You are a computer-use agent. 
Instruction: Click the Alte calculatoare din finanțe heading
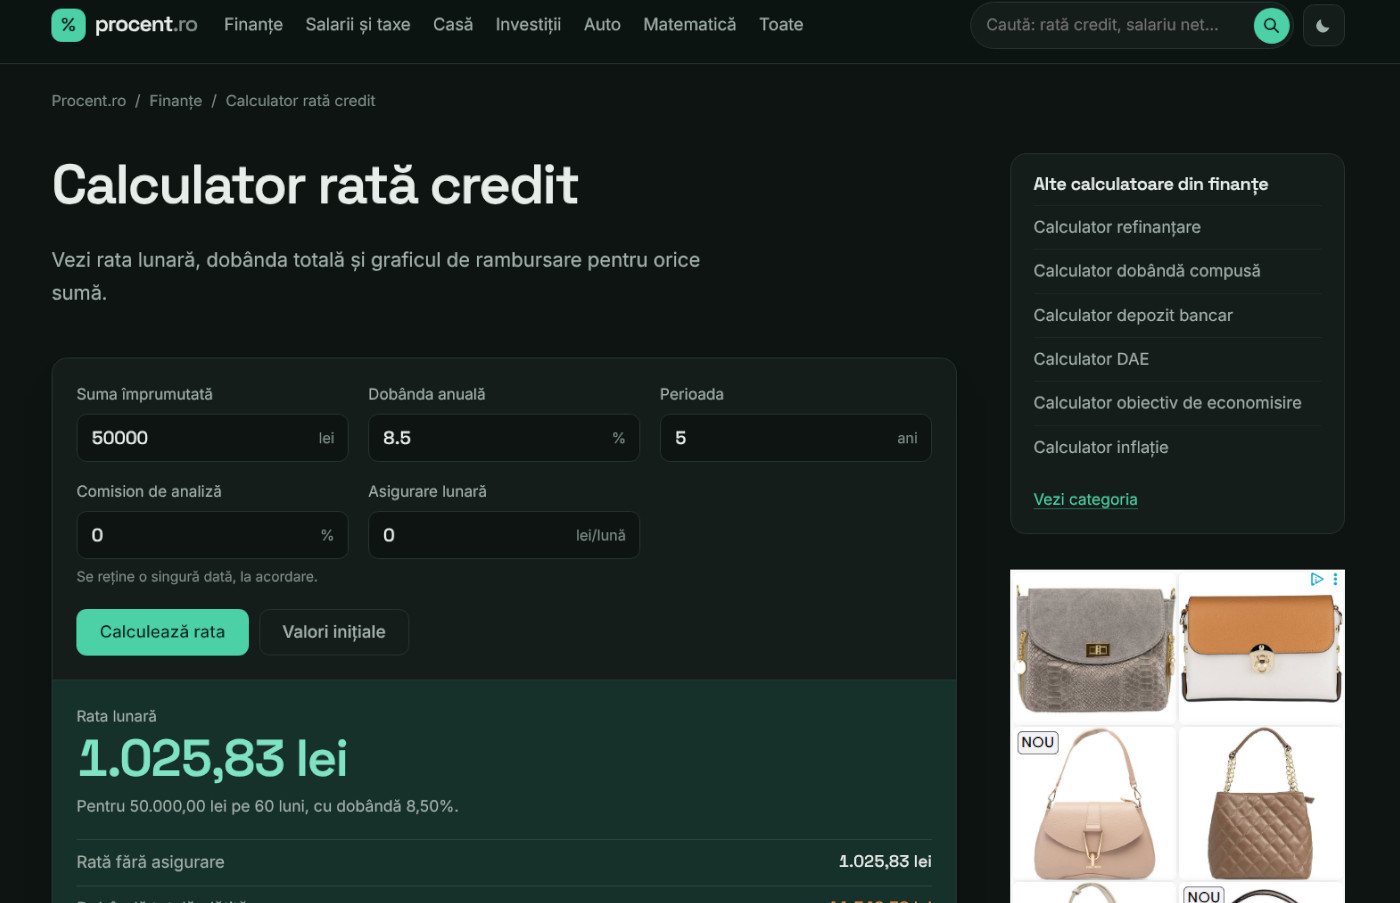tap(1151, 184)
